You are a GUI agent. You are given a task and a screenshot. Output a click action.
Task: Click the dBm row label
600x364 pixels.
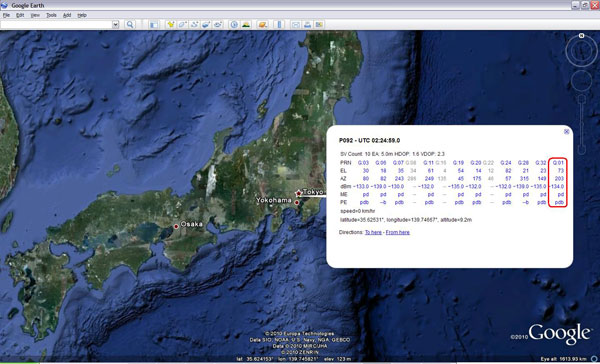(346, 186)
